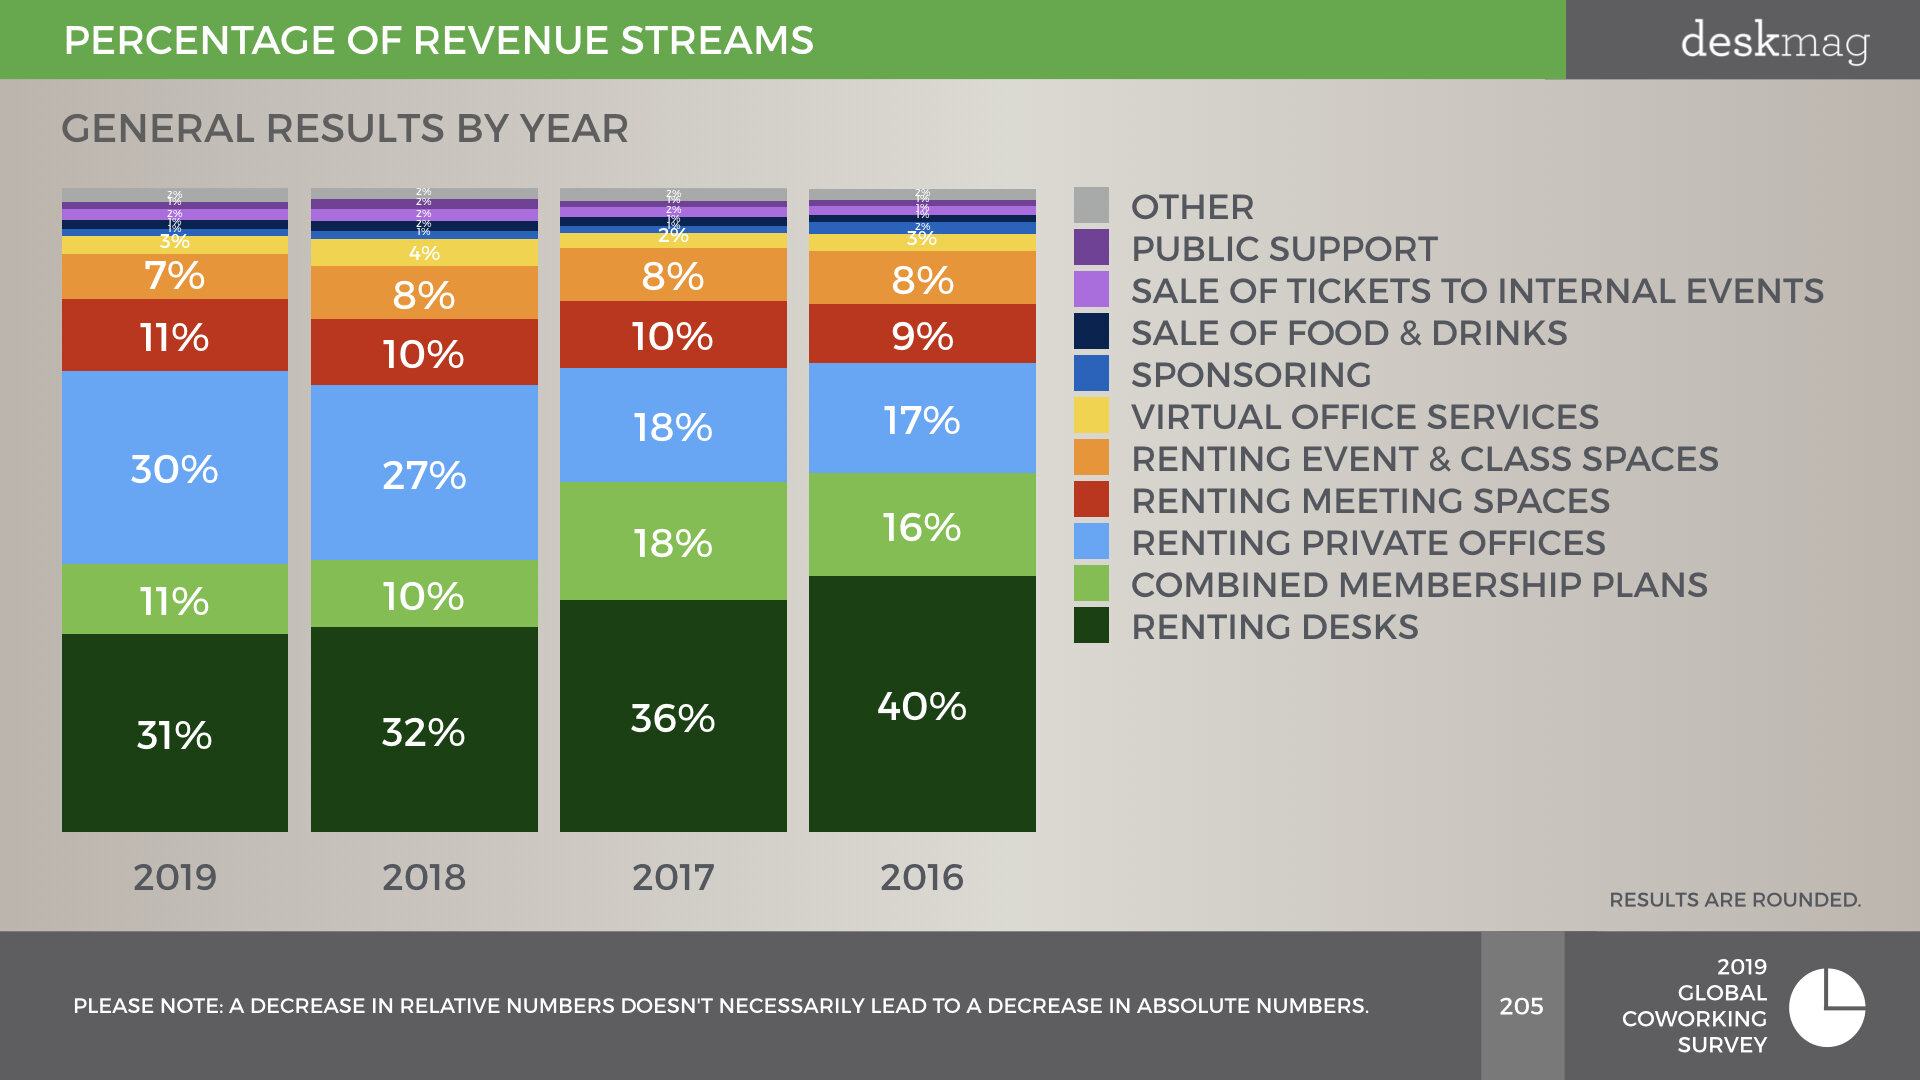Click the 'PLEASE NOTE' footer disclaimer
Image resolution: width=1920 pixels, height=1080 pixels.
click(721, 1006)
